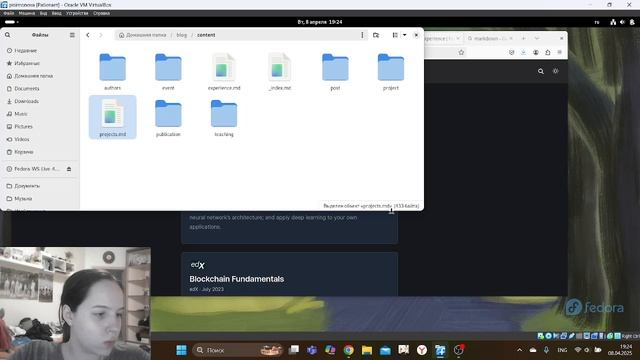Select the projects.md file

click(x=112, y=118)
